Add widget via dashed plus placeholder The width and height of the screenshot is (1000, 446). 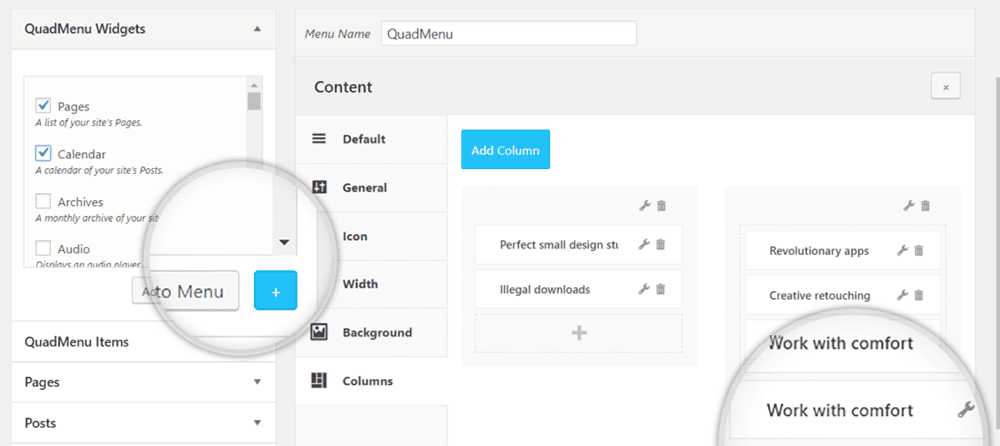click(578, 333)
